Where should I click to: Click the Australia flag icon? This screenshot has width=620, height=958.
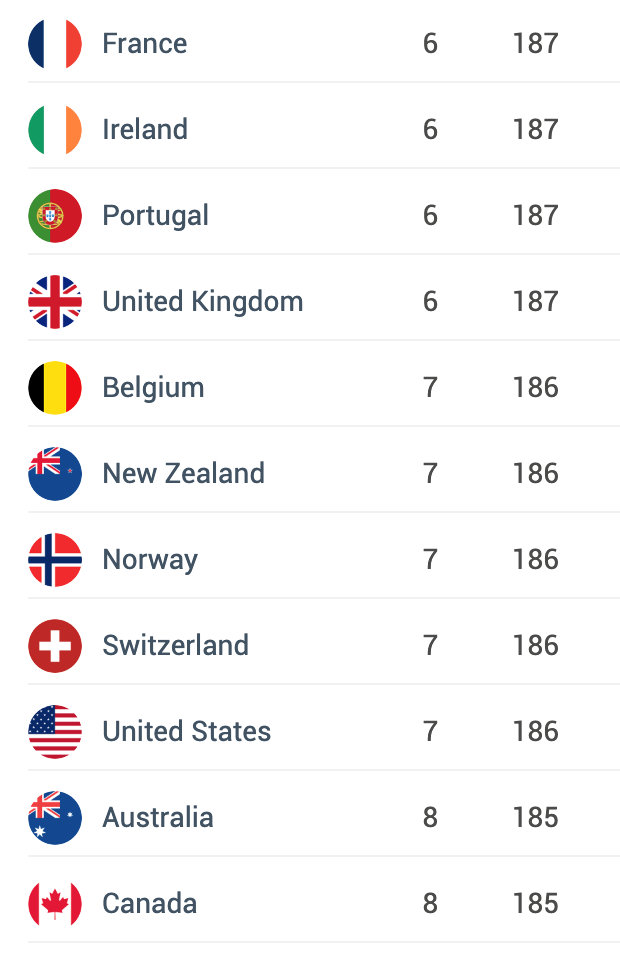coord(55,818)
